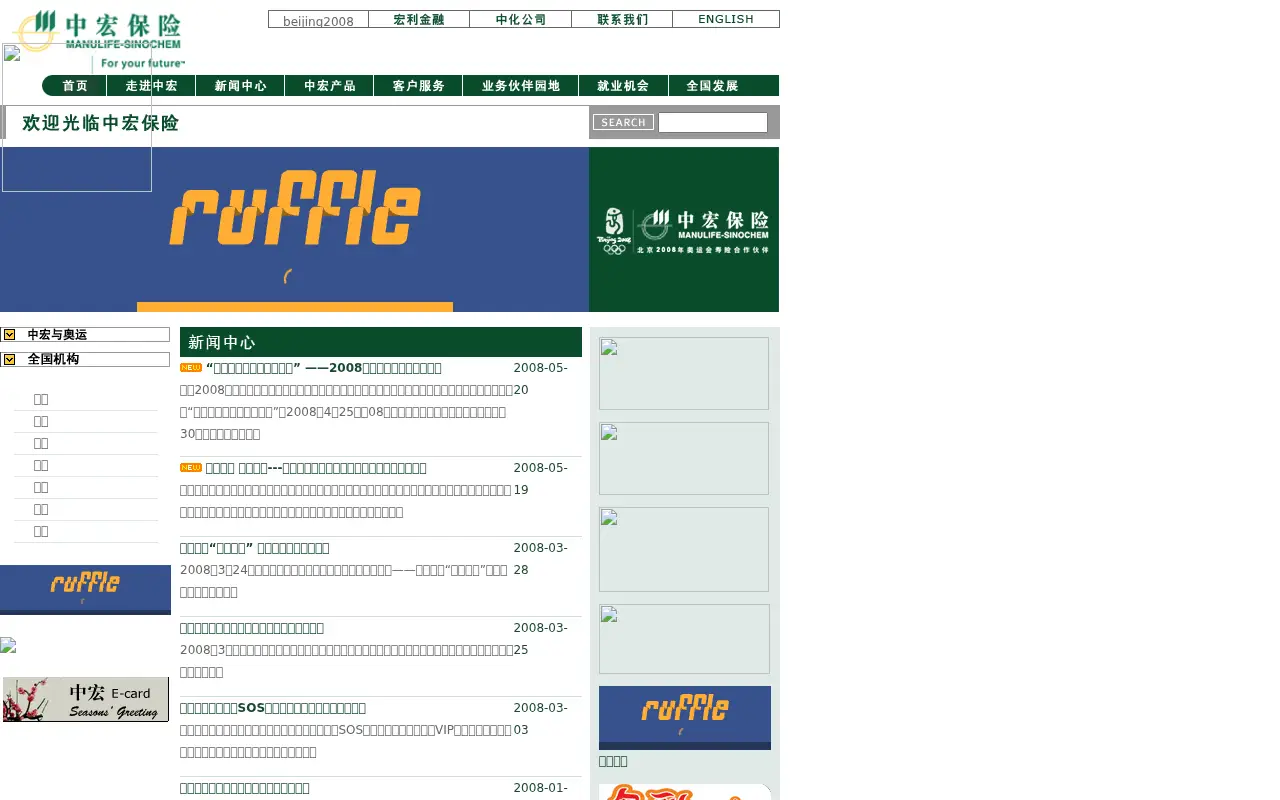Image resolution: width=1280 pixels, height=800 pixels.
Task: Click the NEW badge on the 2008-05-19 news
Action: [191, 468]
